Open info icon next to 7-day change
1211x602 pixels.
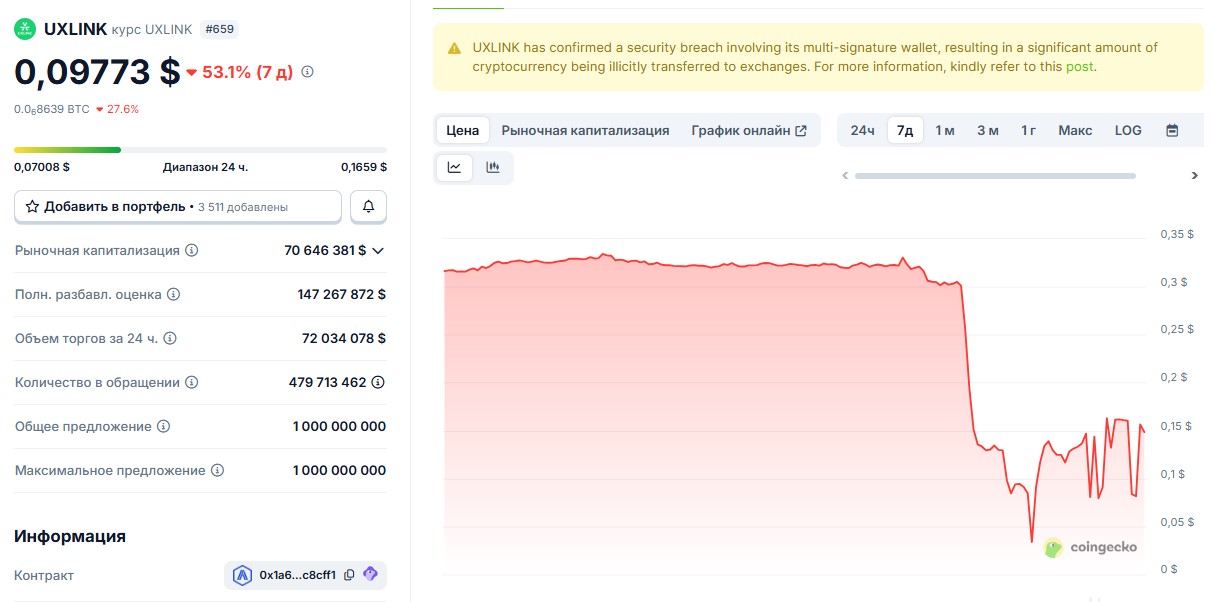coord(307,72)
